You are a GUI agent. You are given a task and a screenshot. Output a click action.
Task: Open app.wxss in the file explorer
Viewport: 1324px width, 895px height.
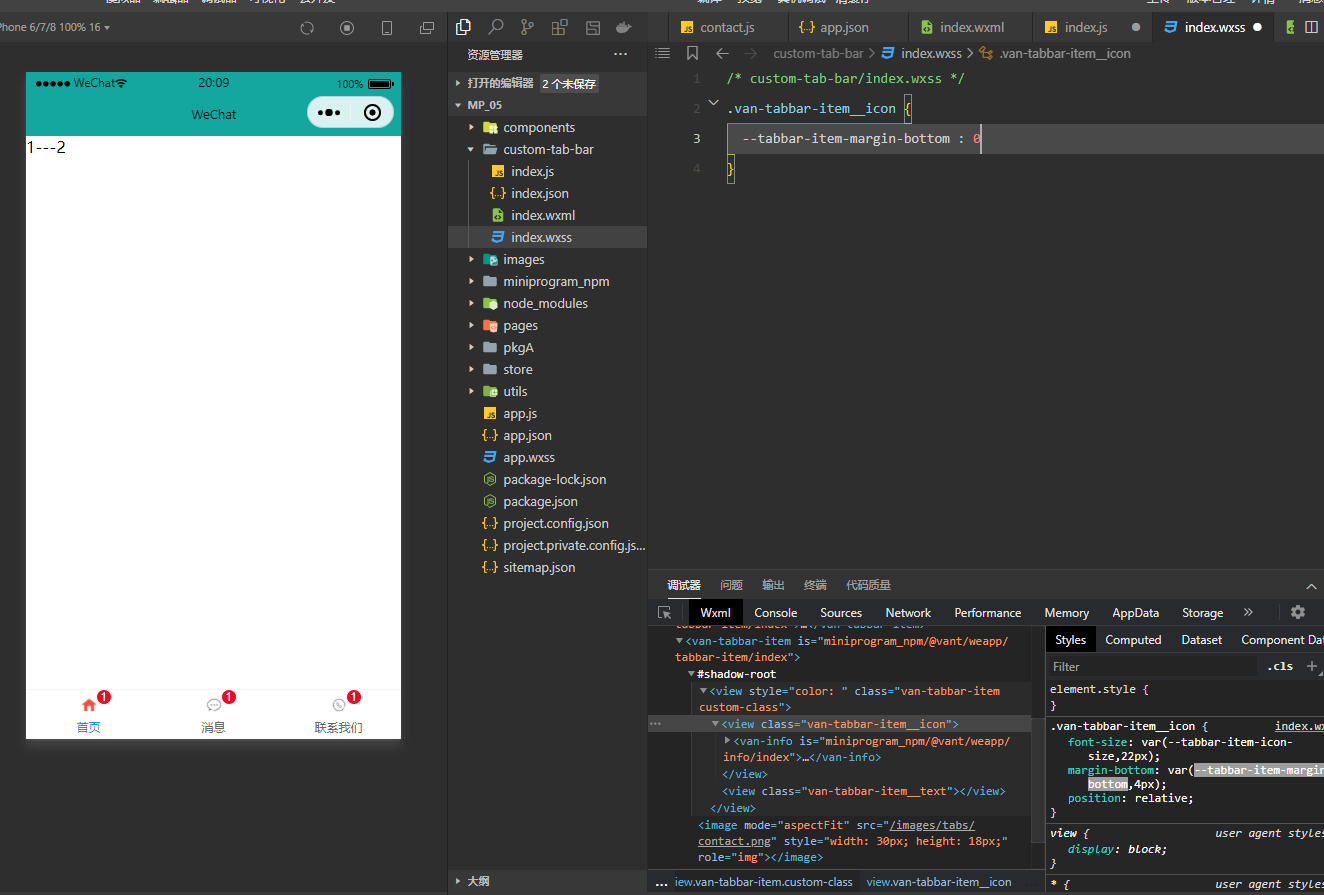pos(529,457)
